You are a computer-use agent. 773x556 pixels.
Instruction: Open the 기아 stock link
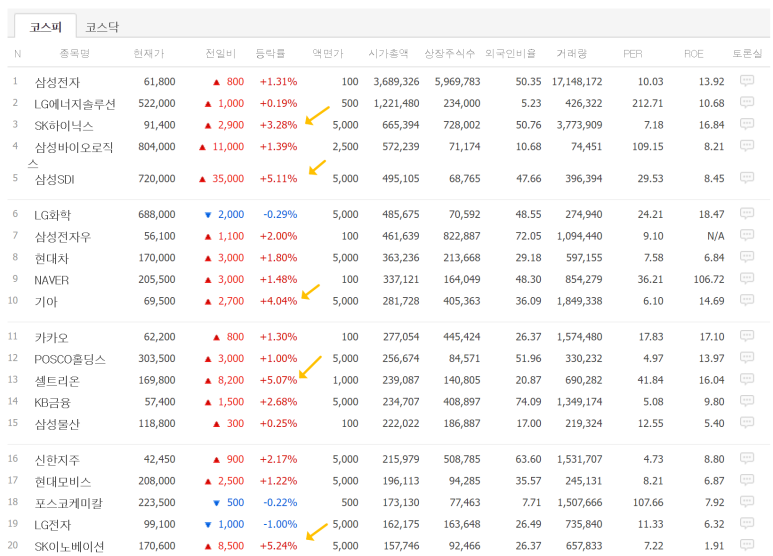pos(46,302)
